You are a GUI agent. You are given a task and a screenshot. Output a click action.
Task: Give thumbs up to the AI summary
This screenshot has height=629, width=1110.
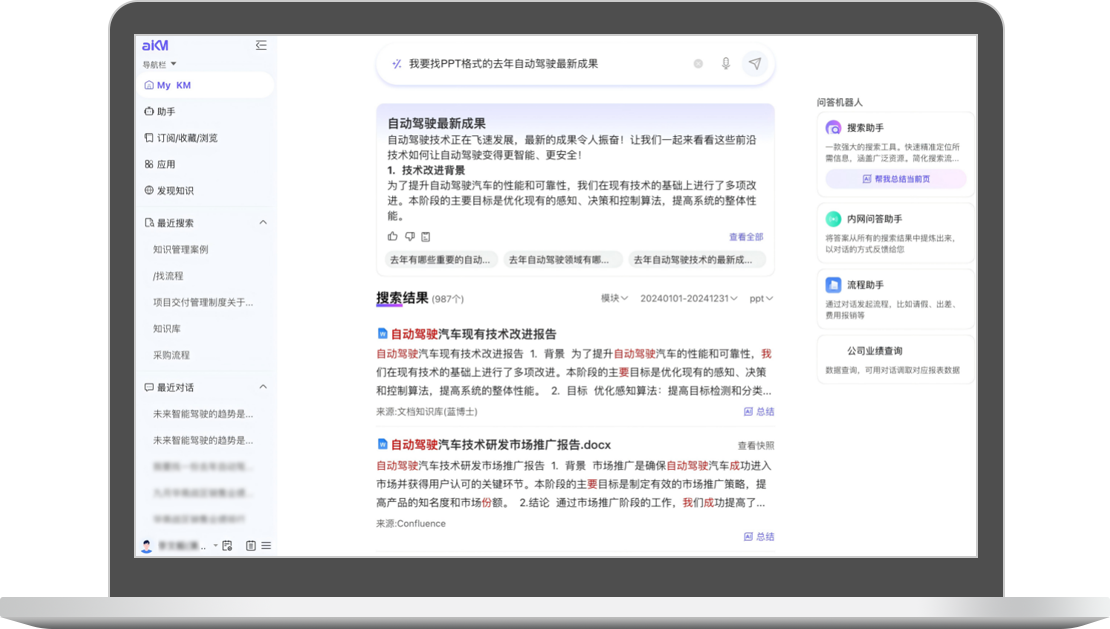tap(393, 237)
